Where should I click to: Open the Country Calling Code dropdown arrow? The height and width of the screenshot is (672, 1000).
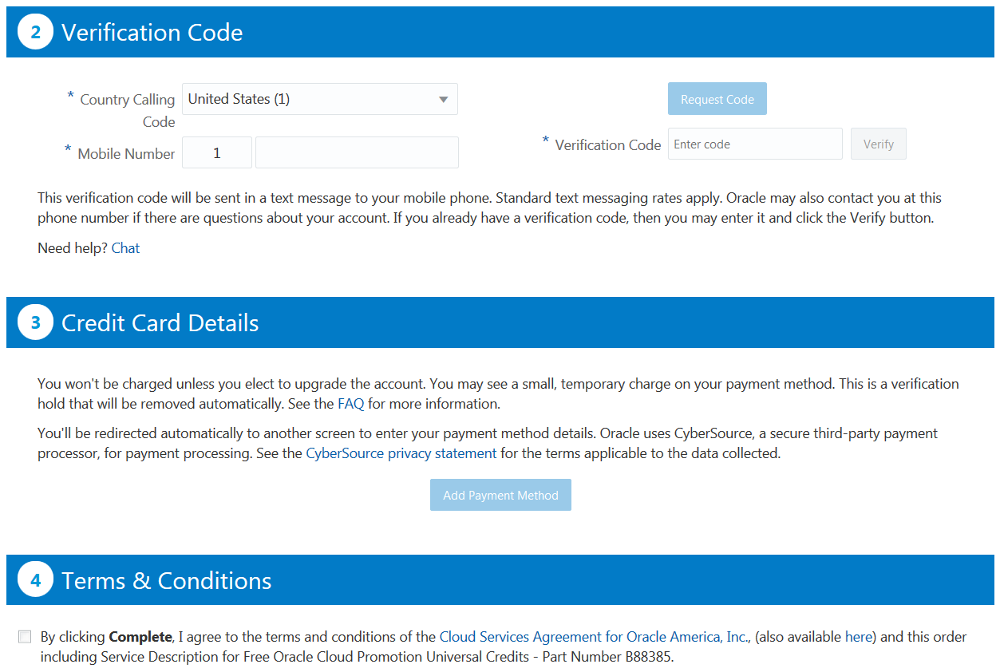pos(443,99)
